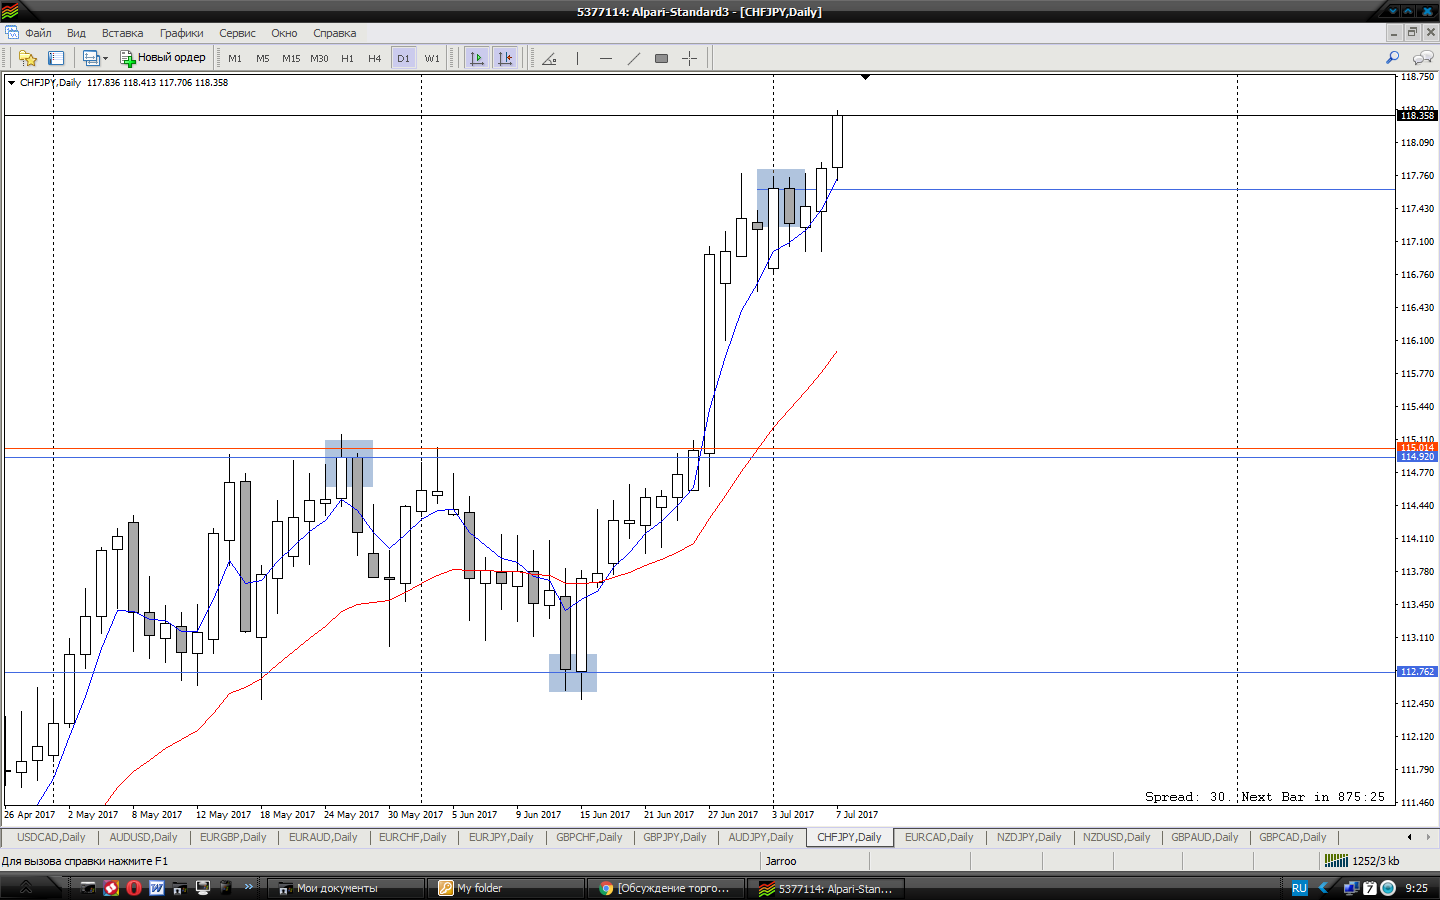Open the Справка menu

(x=334, y=33)
